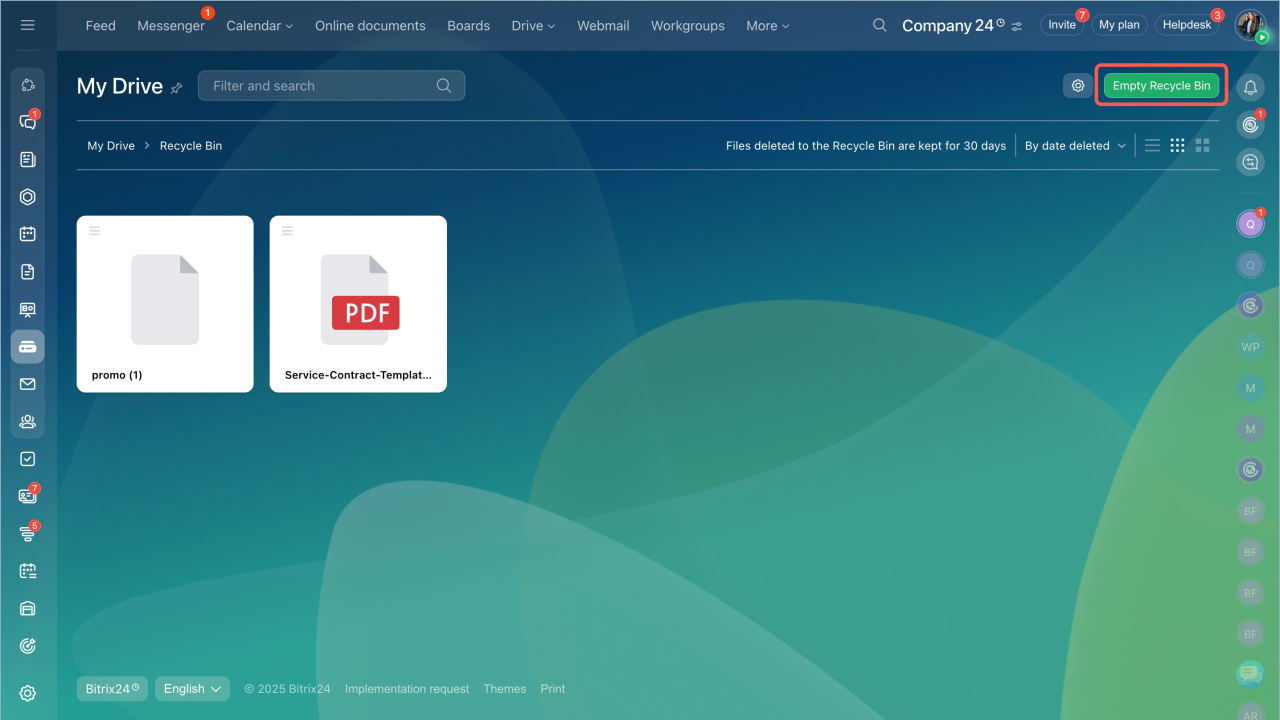
Task: Go to Workgroups in top menu
Action: click(687, 26)
